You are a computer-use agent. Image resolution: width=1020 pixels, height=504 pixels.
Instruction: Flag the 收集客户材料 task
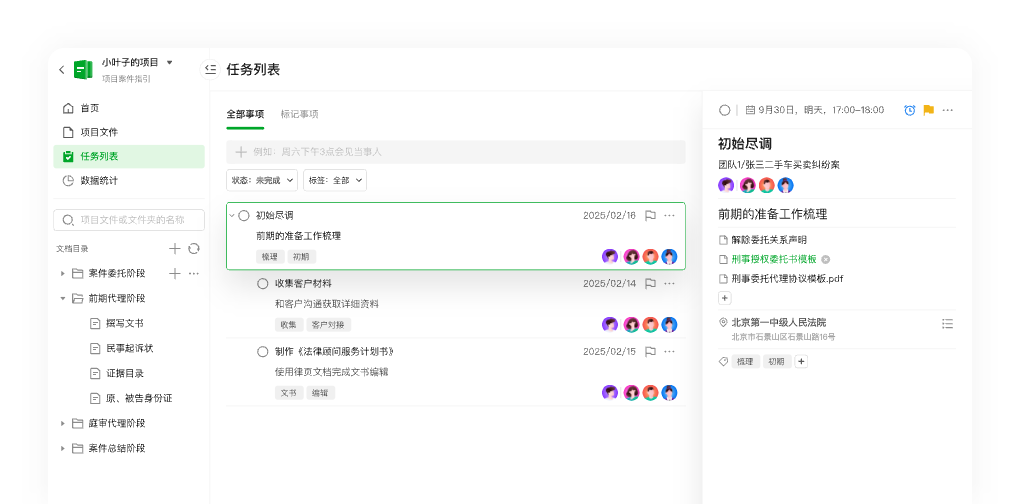(649, 284)
